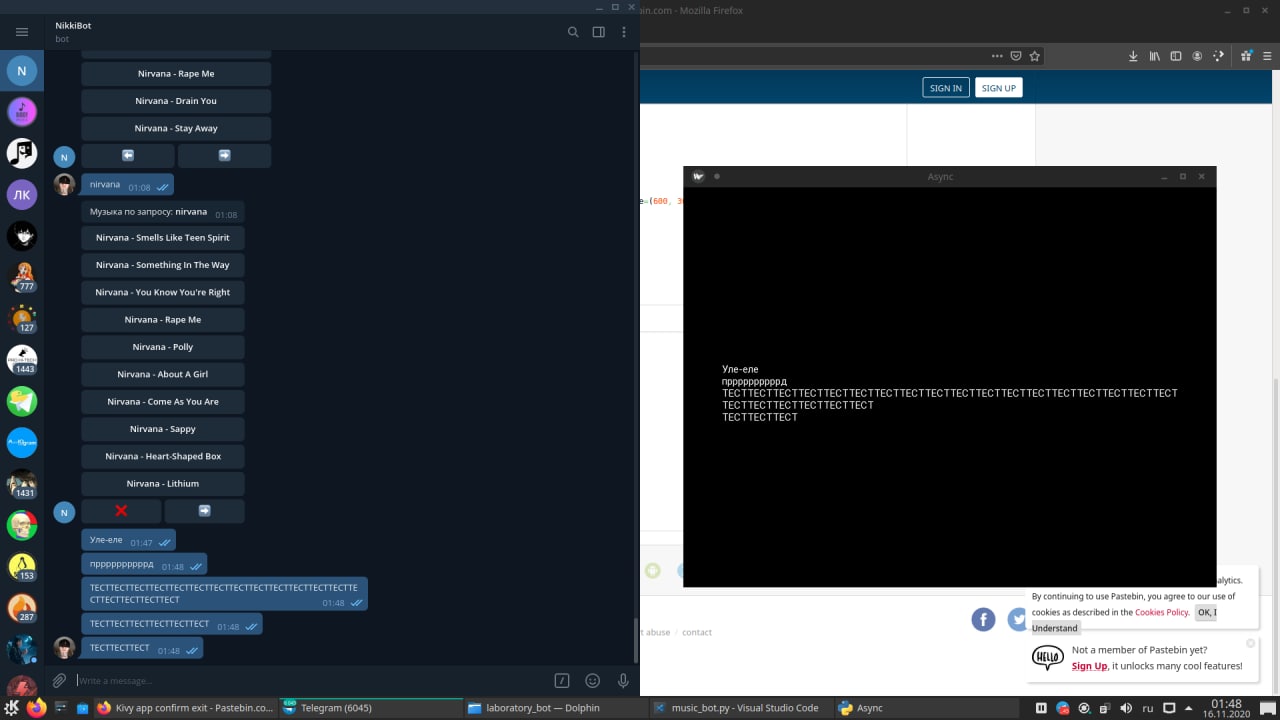Screen dimensions: 1280x720
Task: Pick Nirvana - About A Girl
Action: click(x=163, y=374)
